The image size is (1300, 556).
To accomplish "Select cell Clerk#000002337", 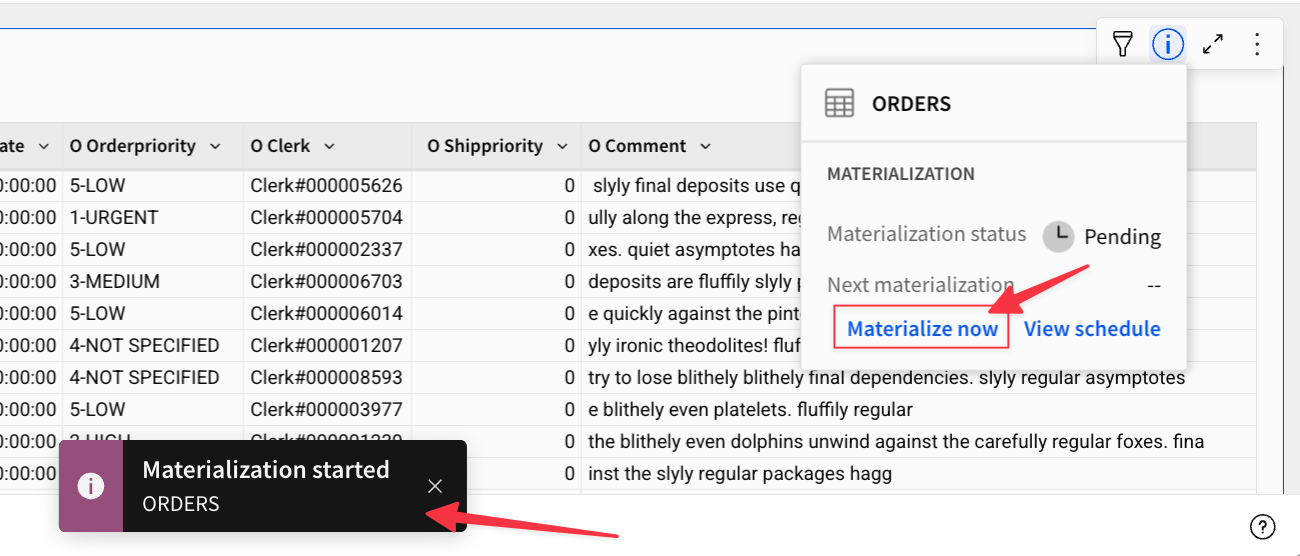I will (328, 250).
